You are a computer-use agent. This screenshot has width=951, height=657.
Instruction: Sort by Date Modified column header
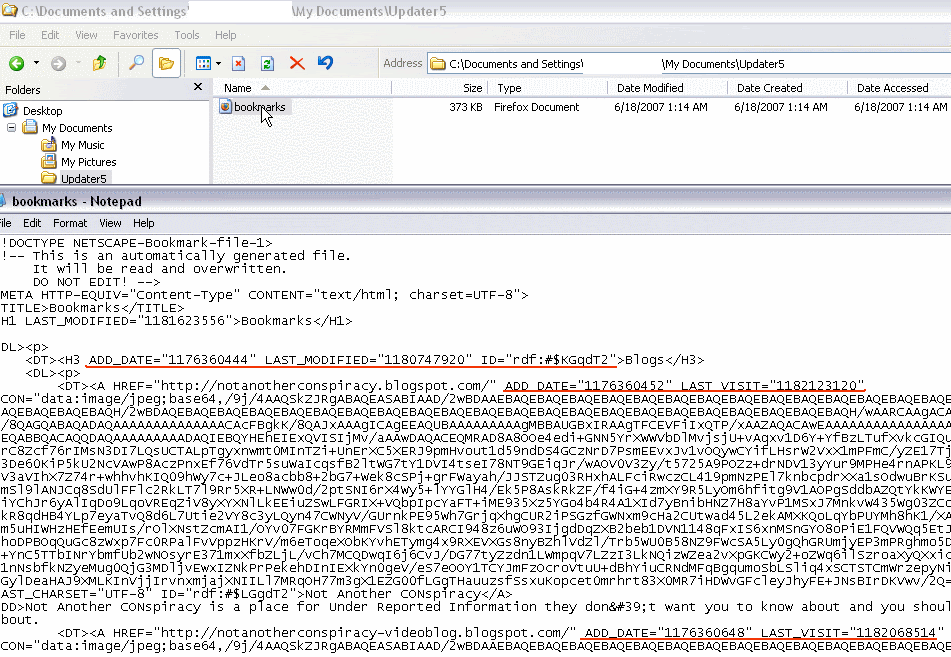coord(668,88)
